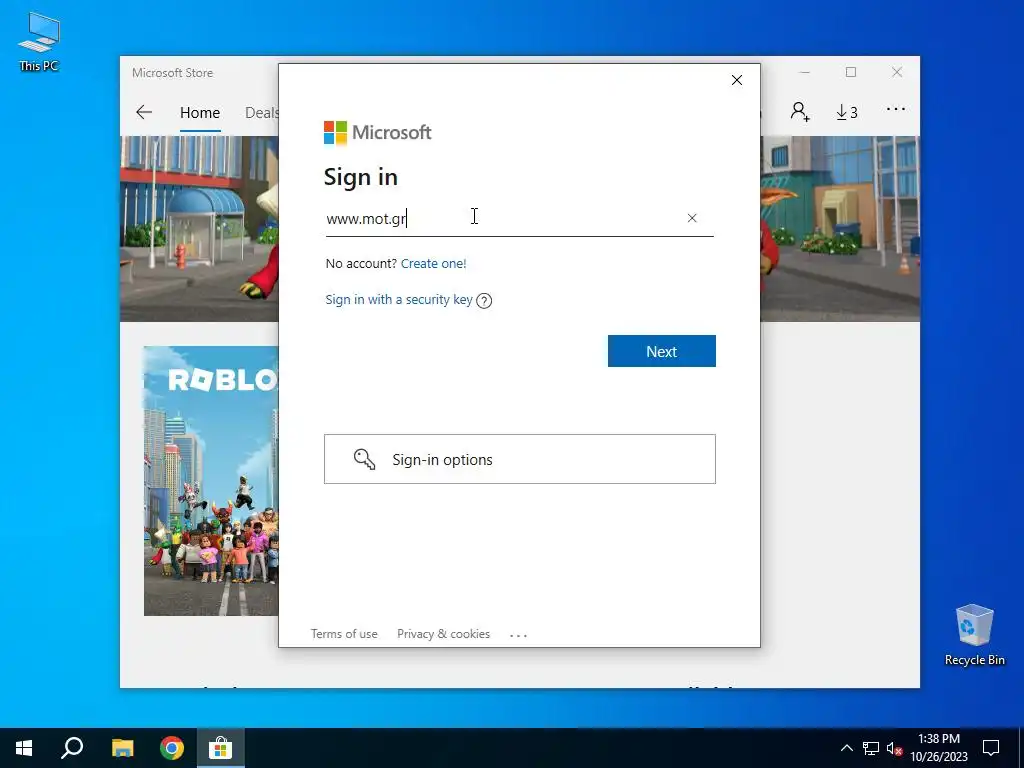The width and height of the screenshot is (1024, 768).
Task: Follow the Create one! link
Action: (x=434, y=263)
